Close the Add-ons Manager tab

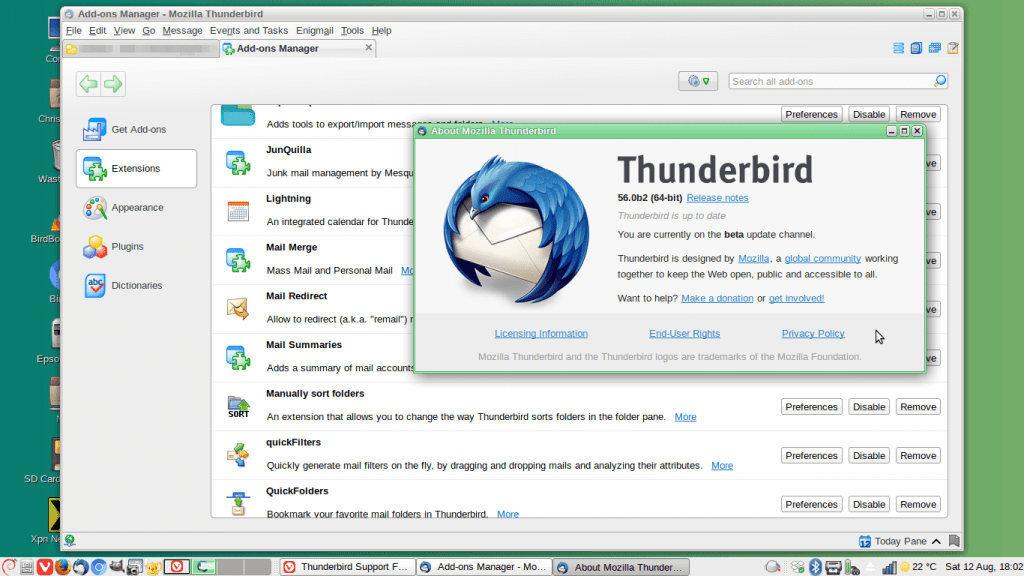click(369, 48)
